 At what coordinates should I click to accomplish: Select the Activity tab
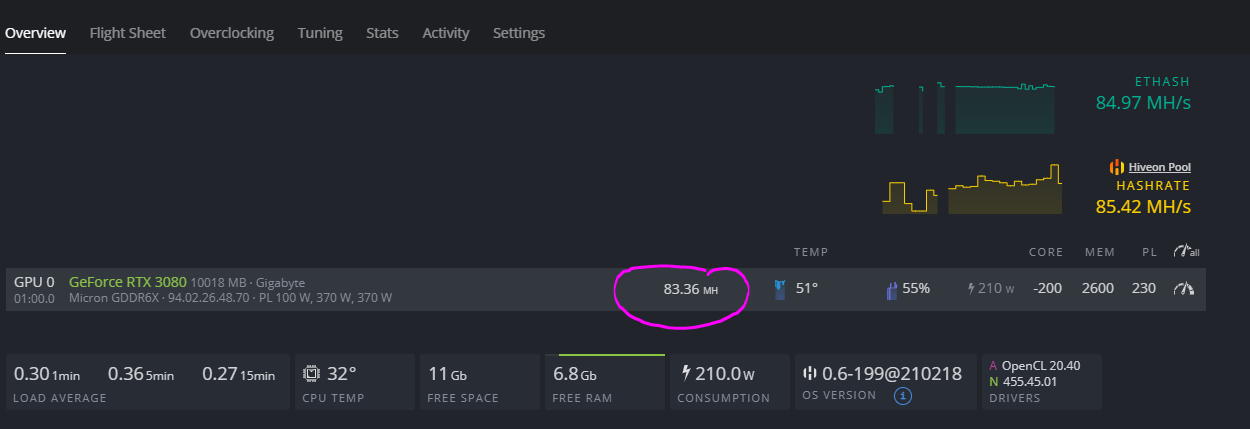[x=446, y=33]
